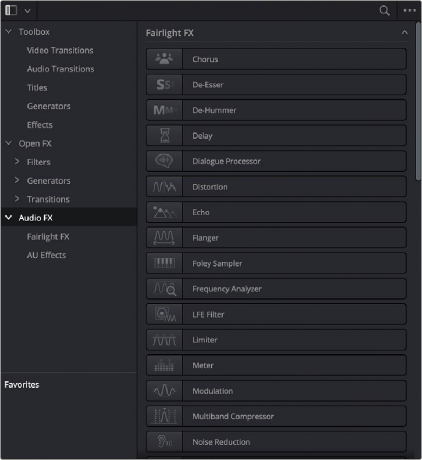422x460 pixels.
Task: Click the effects list vertical scrollbar
Action: 418,102
